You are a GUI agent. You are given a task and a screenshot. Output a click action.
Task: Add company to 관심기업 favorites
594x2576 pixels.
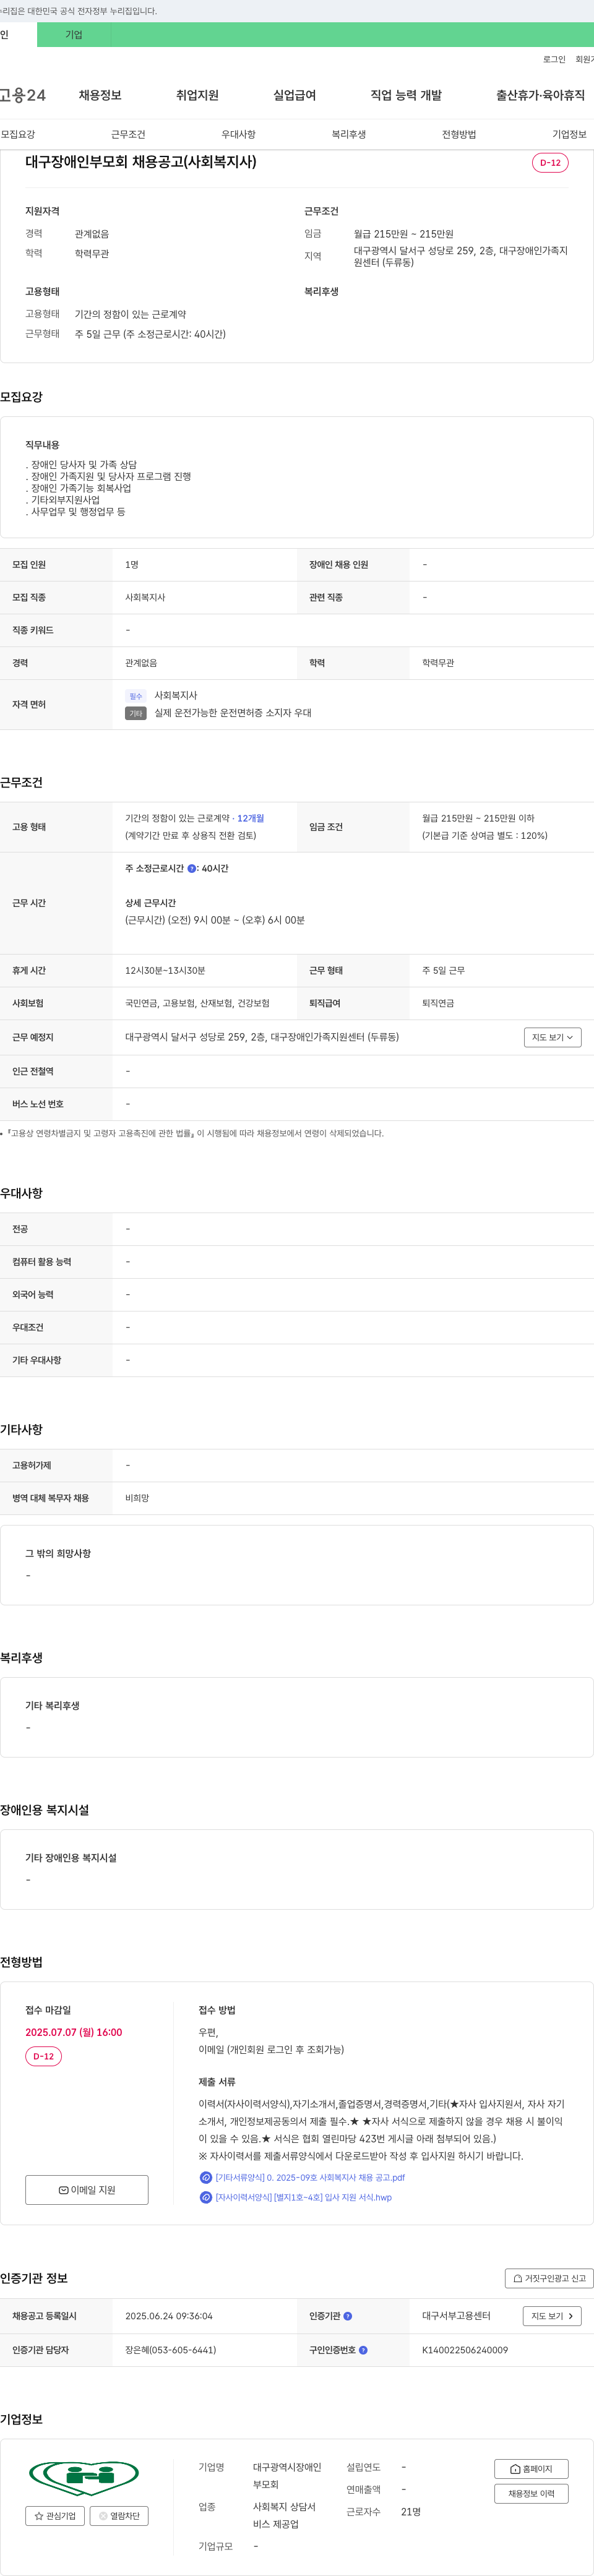tap(55, 2516)
